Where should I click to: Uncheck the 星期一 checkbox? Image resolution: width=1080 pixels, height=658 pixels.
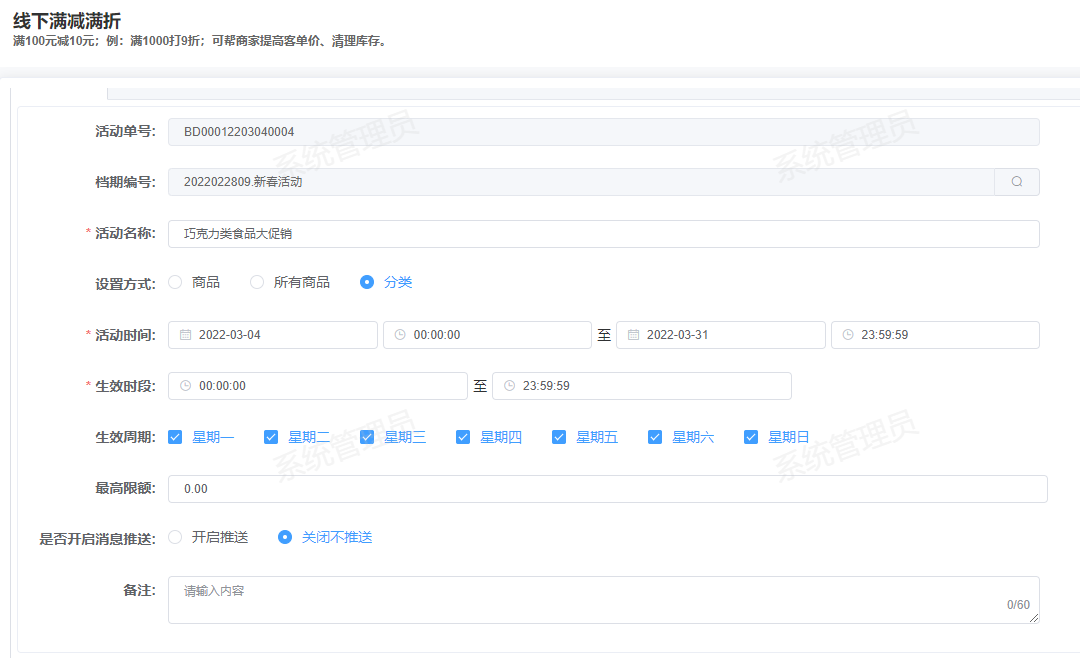(x=175, y=438)
